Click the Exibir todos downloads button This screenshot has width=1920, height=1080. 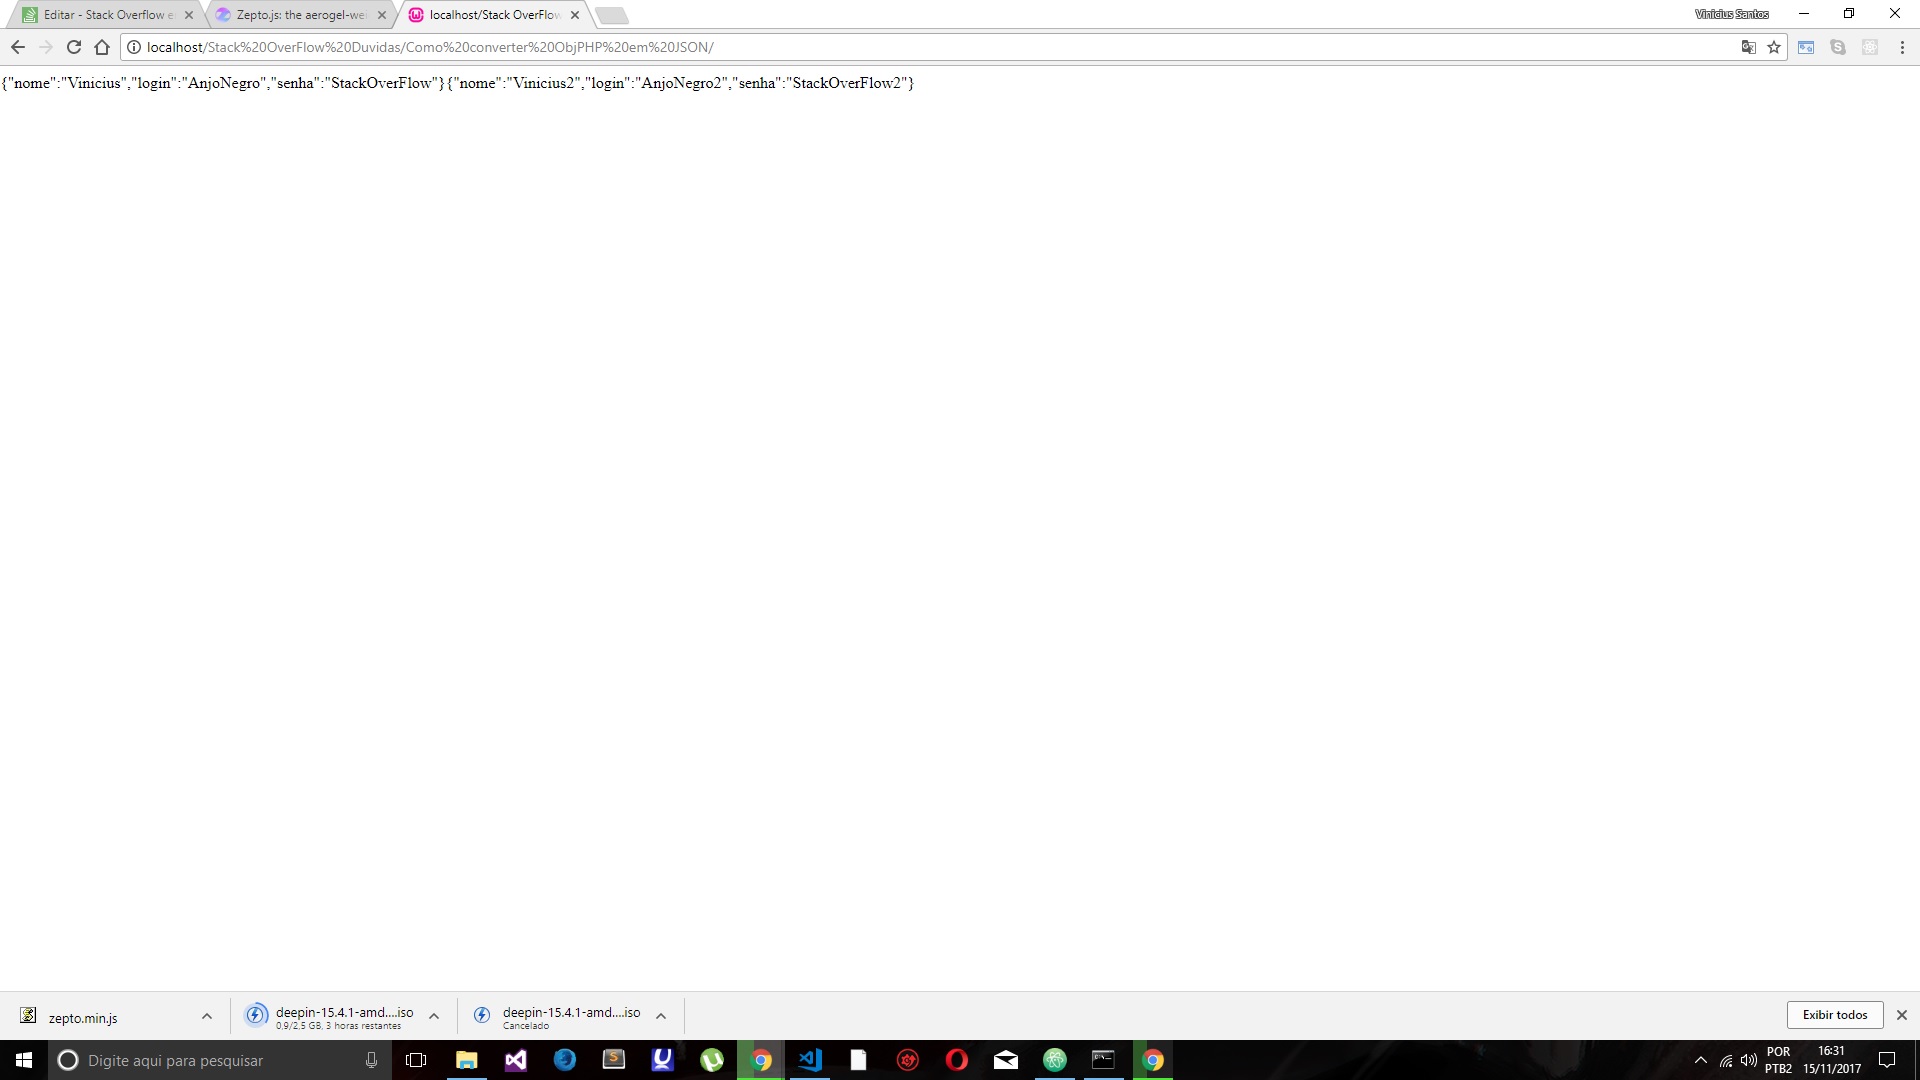point(1836,1014)
